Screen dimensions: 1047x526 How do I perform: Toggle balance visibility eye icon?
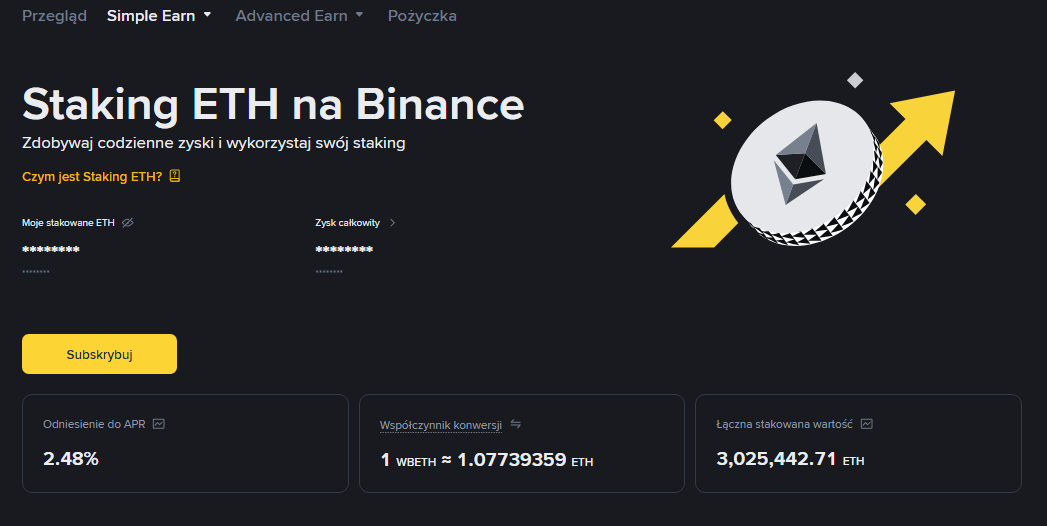click(x=128, y=222)
